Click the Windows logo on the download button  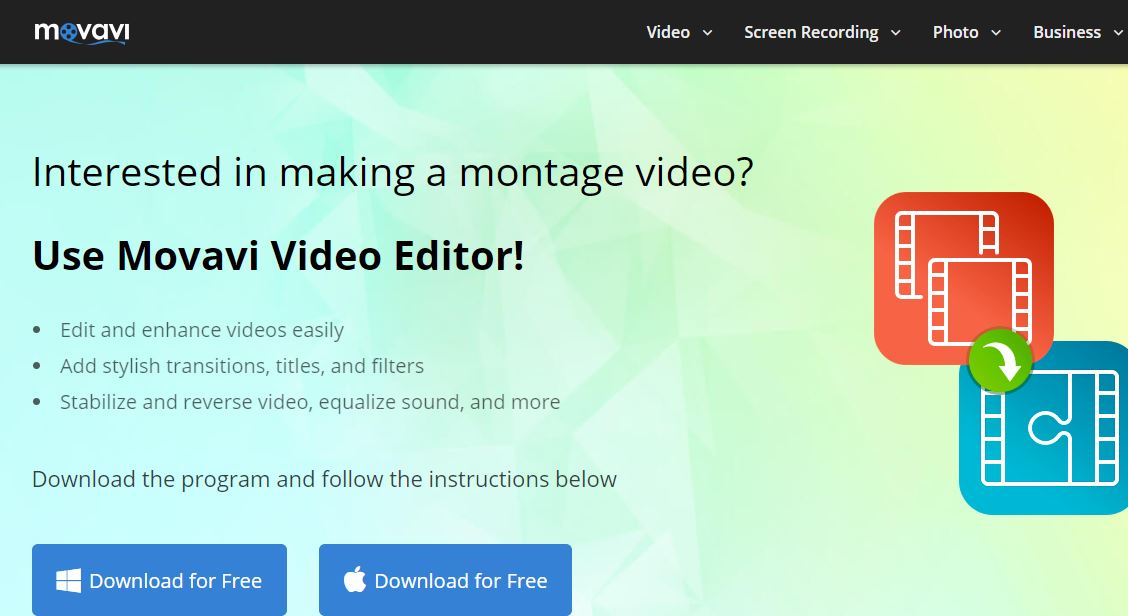[x=69, y=581]
